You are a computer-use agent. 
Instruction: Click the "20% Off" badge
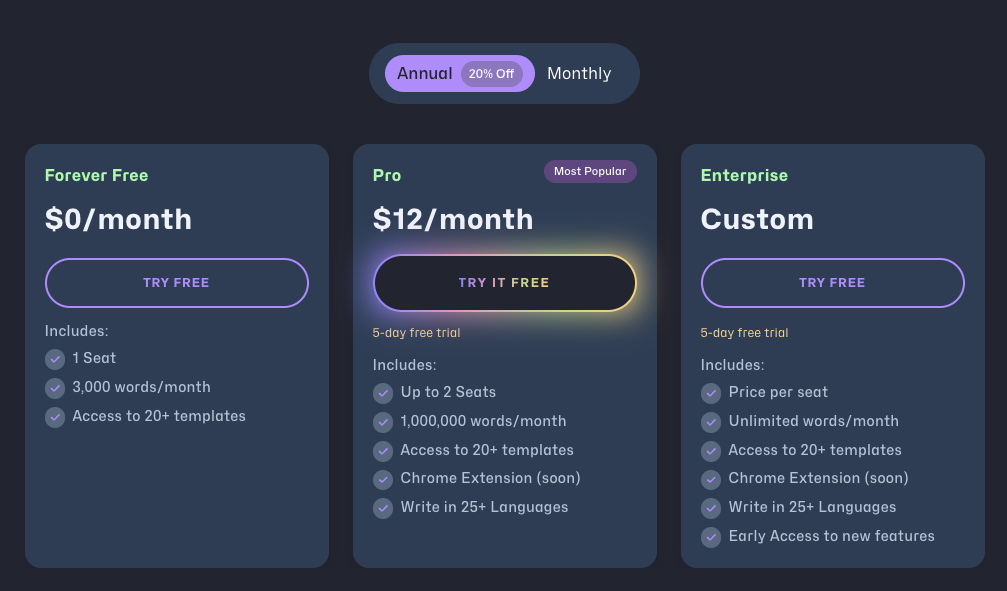(x=491, y=74)
